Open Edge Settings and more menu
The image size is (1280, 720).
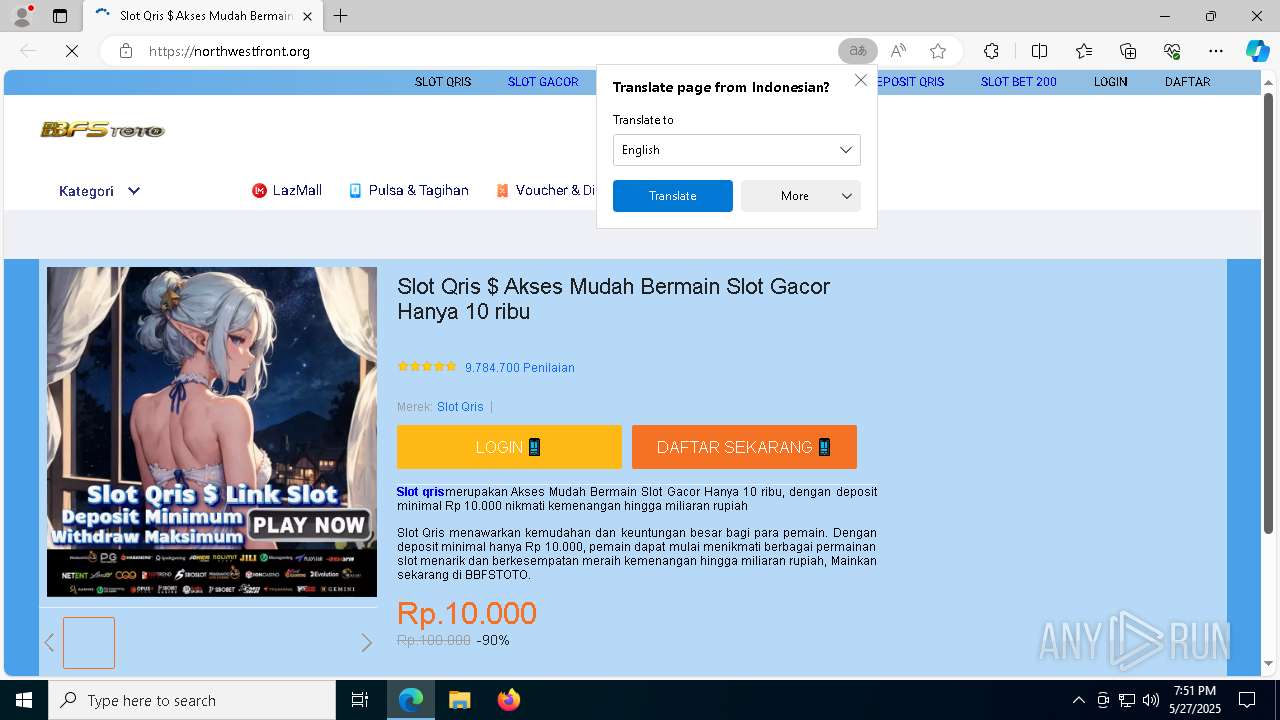pos(1216,51)
